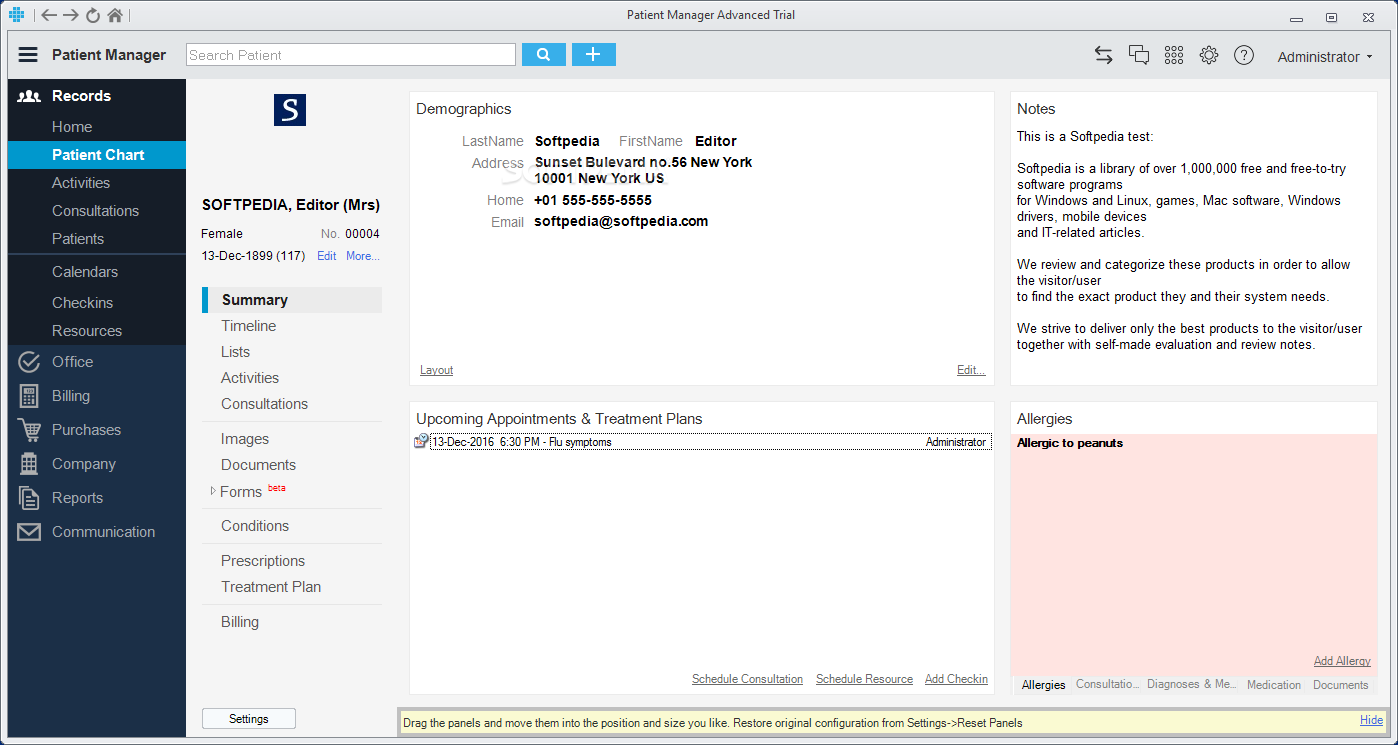Open patient Images
This screenshot has height=745, width=1398.
[x=245, y=439]
